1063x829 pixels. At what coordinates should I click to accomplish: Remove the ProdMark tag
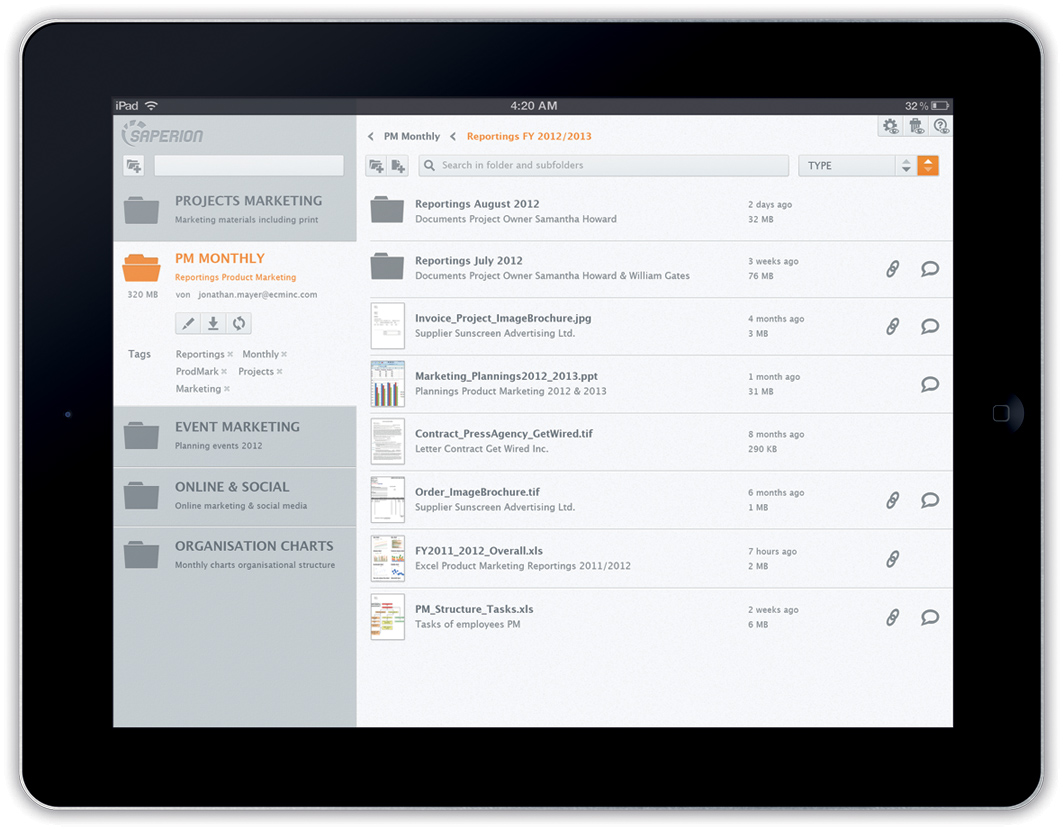224,372
